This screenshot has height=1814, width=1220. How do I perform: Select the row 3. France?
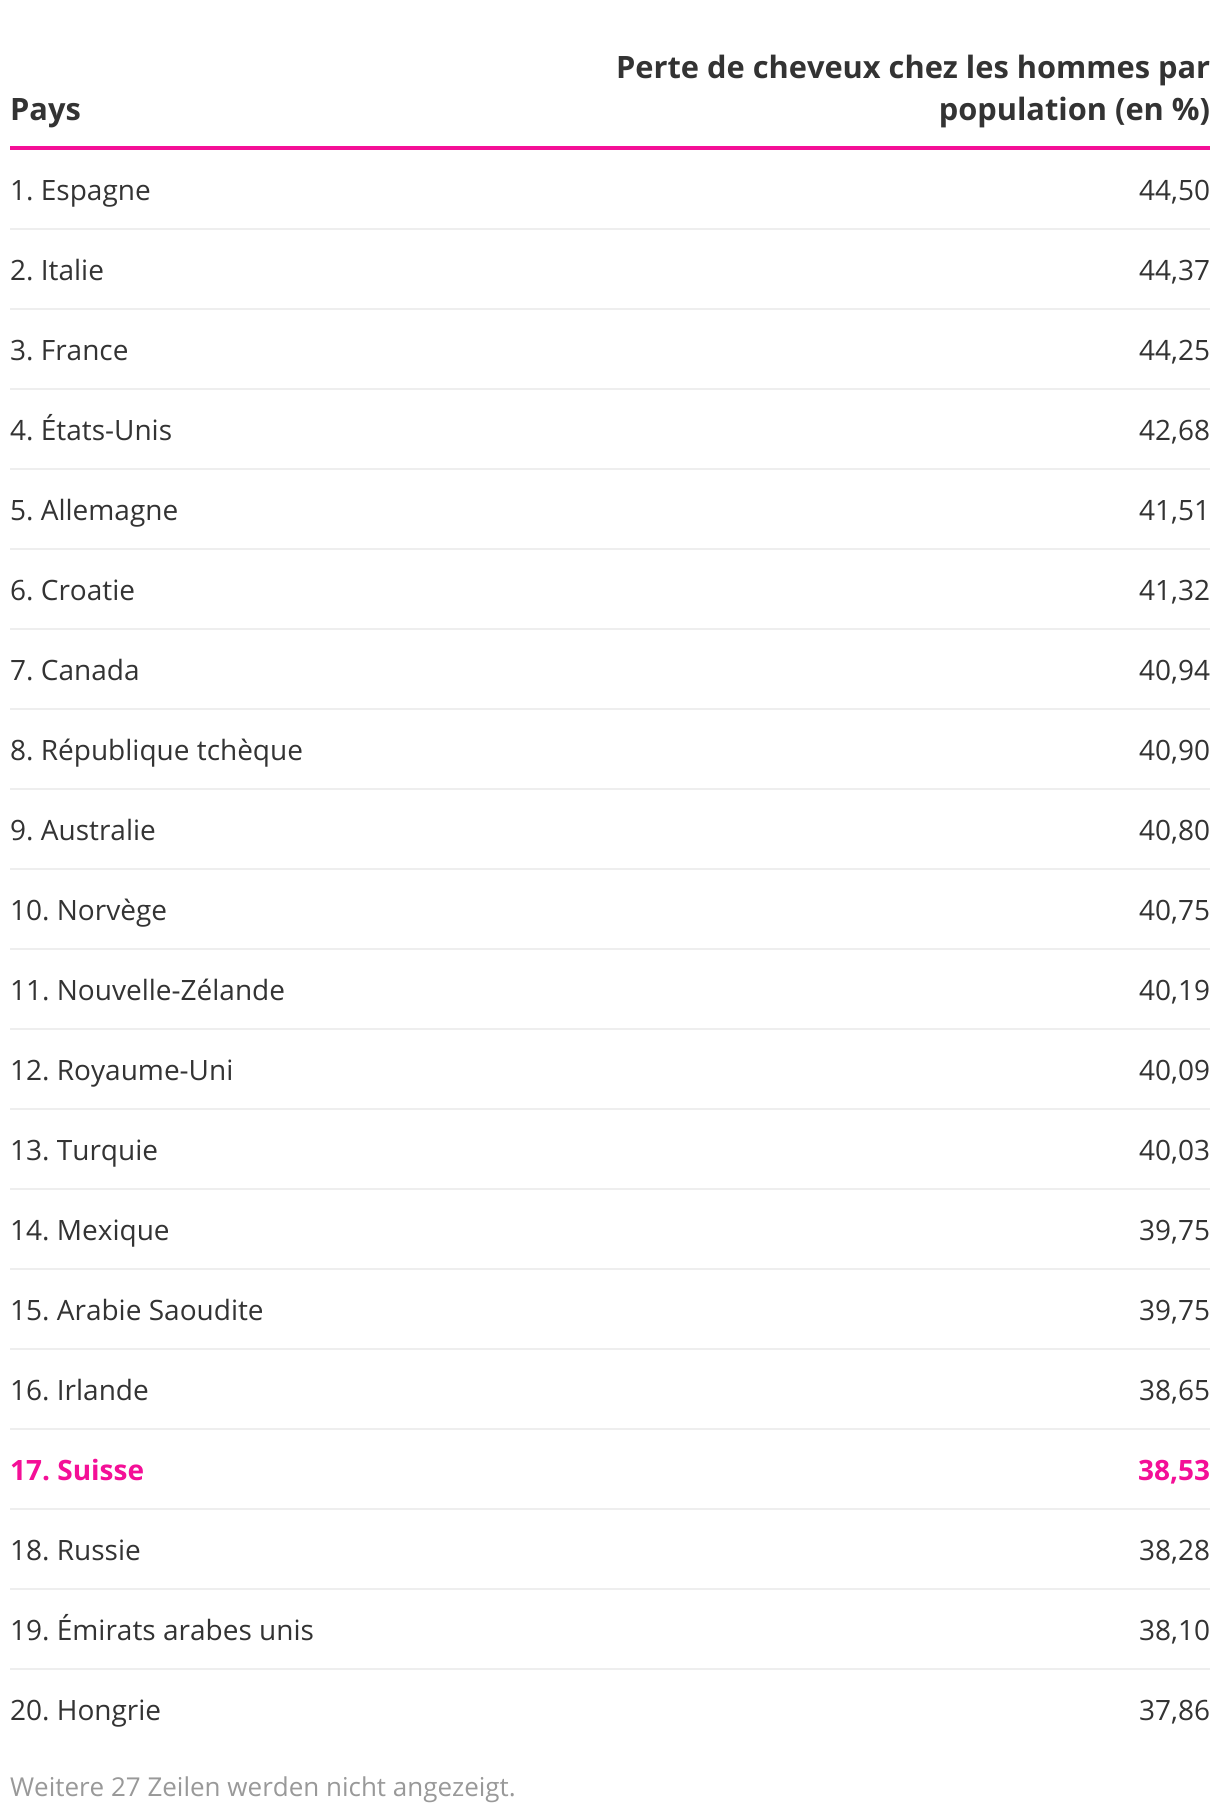[x=610, y=350]
